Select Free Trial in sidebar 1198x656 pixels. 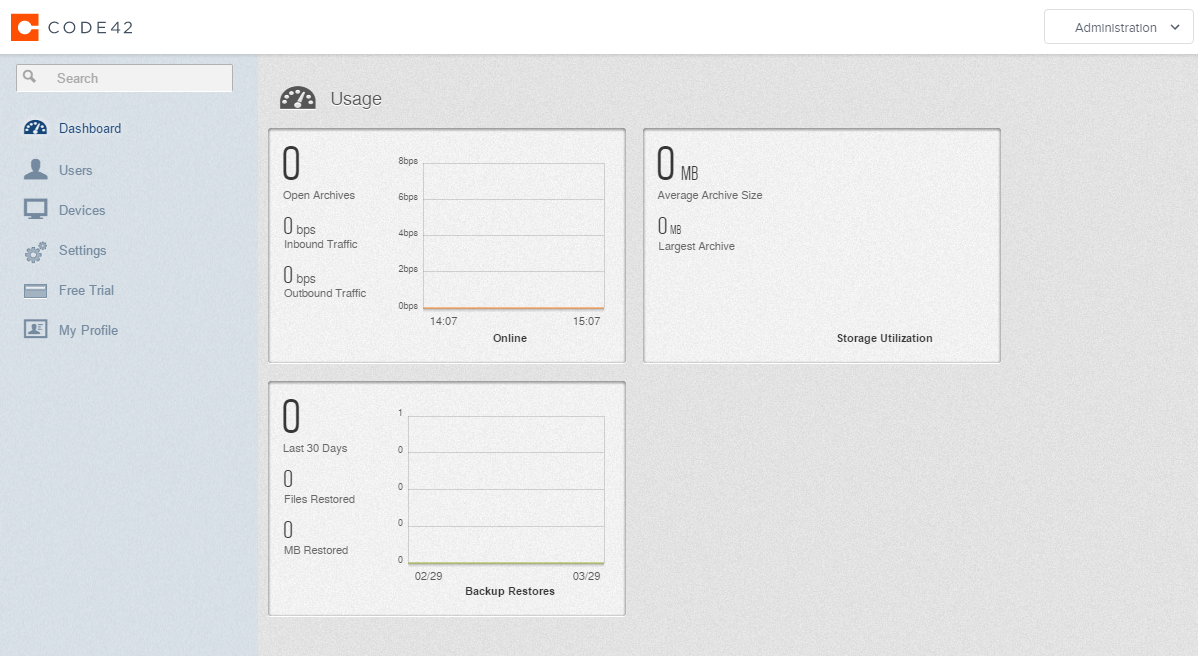click(86, 290)
